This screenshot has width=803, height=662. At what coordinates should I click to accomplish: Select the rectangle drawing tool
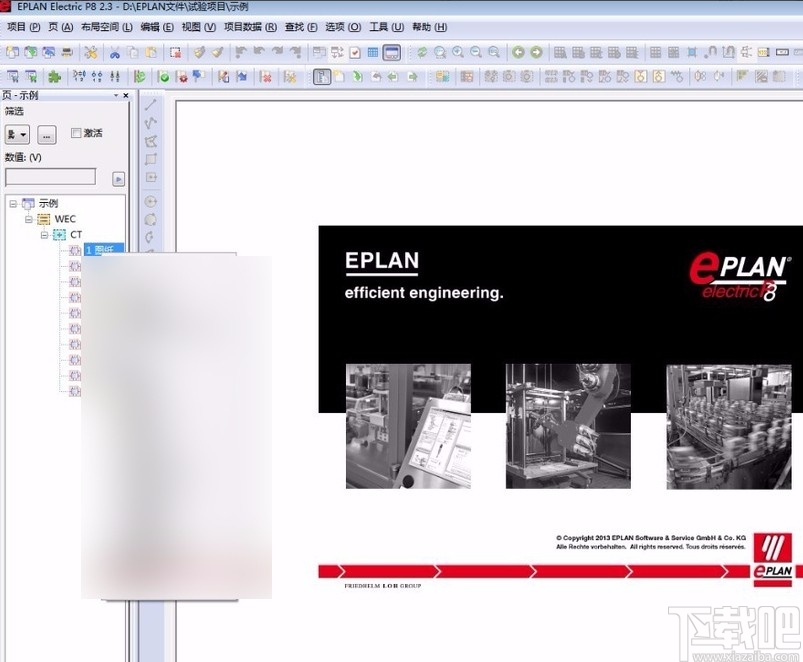pos(151,159)
